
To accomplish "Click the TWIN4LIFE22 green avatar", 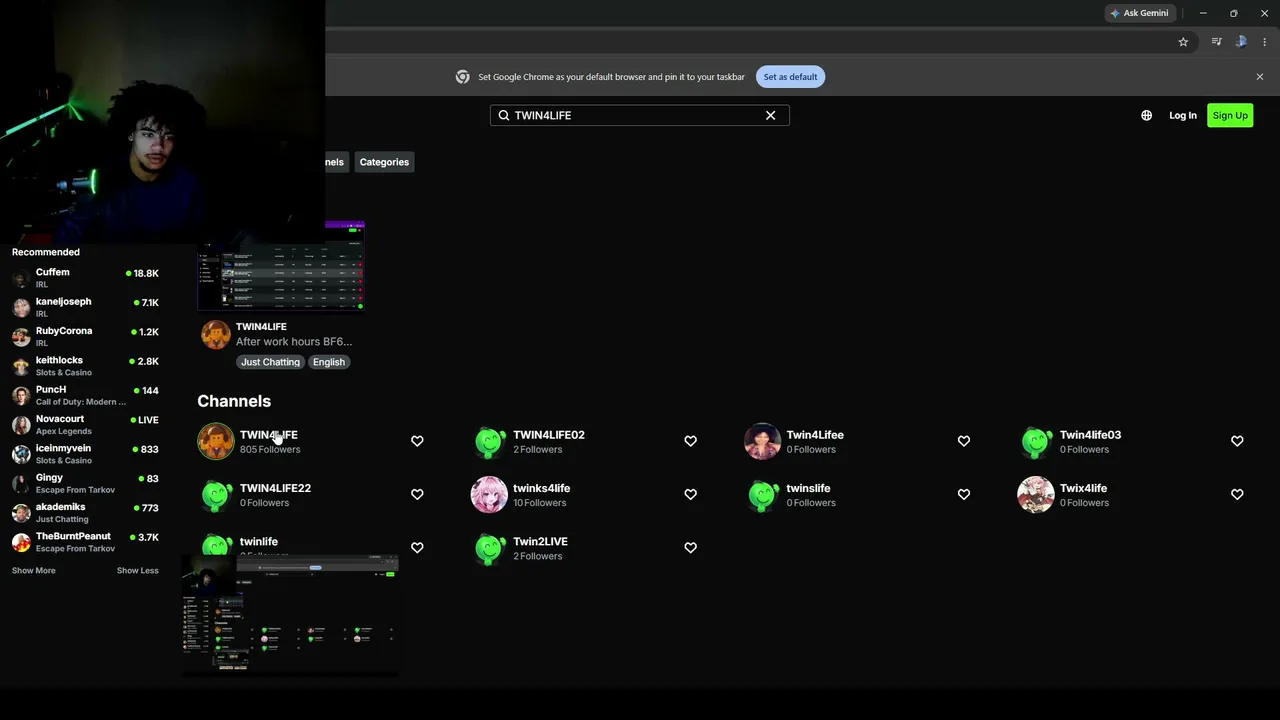I will [x=215, y=494].
